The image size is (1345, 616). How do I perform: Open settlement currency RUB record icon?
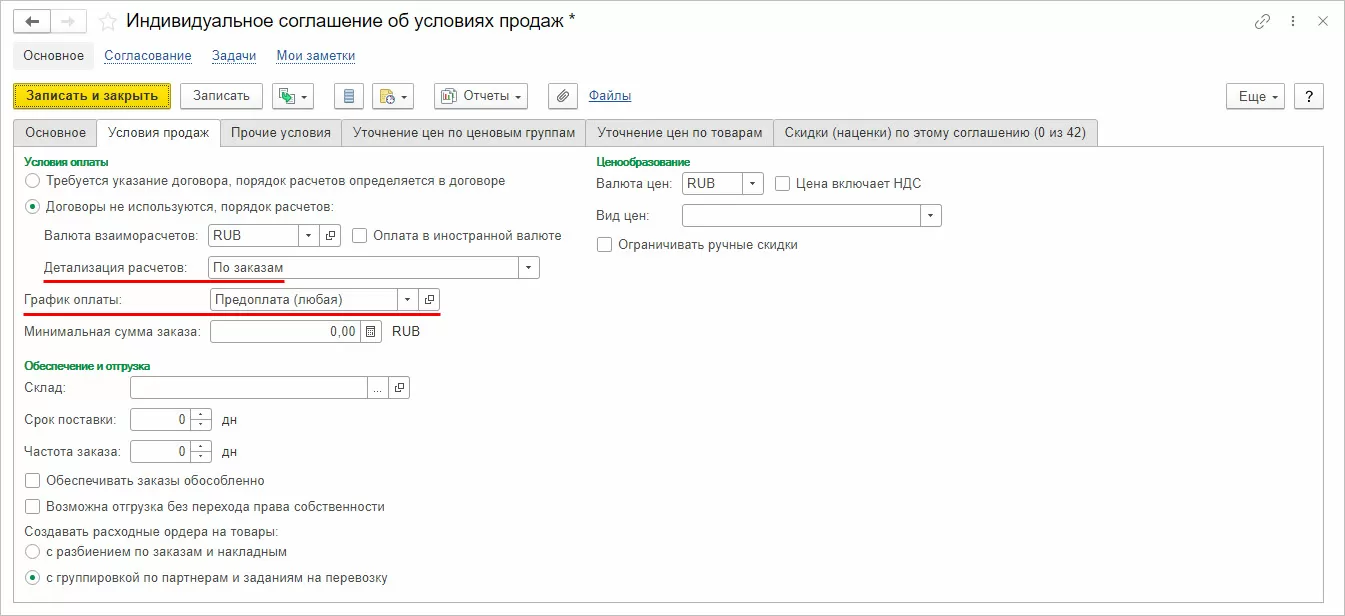point(331,236)
